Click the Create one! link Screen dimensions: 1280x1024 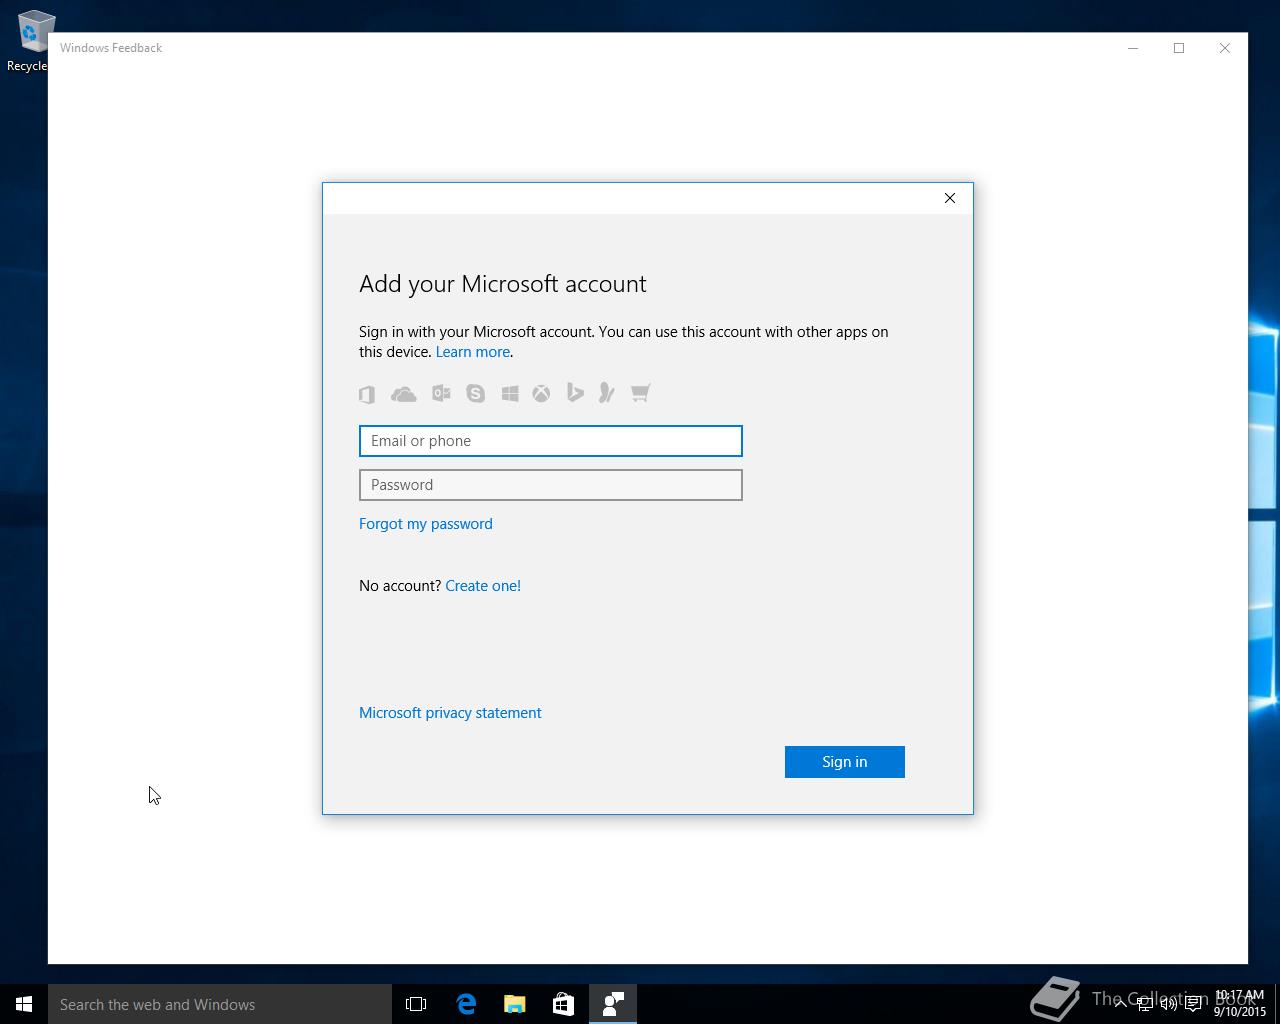click(x=483, y=586)
